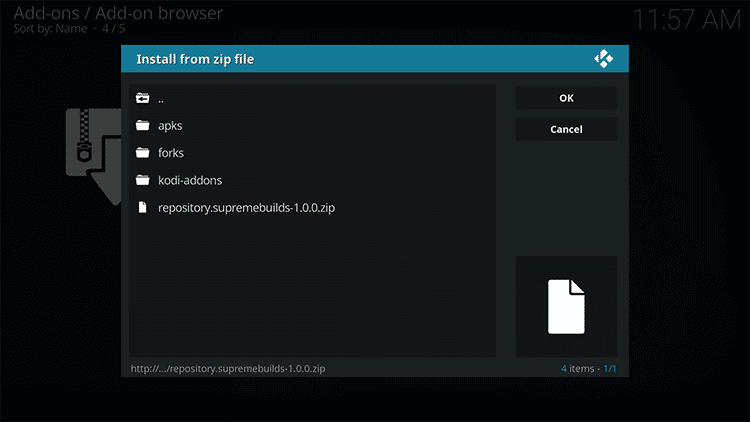Click the large file preview thumbnail

click(566, 307)
